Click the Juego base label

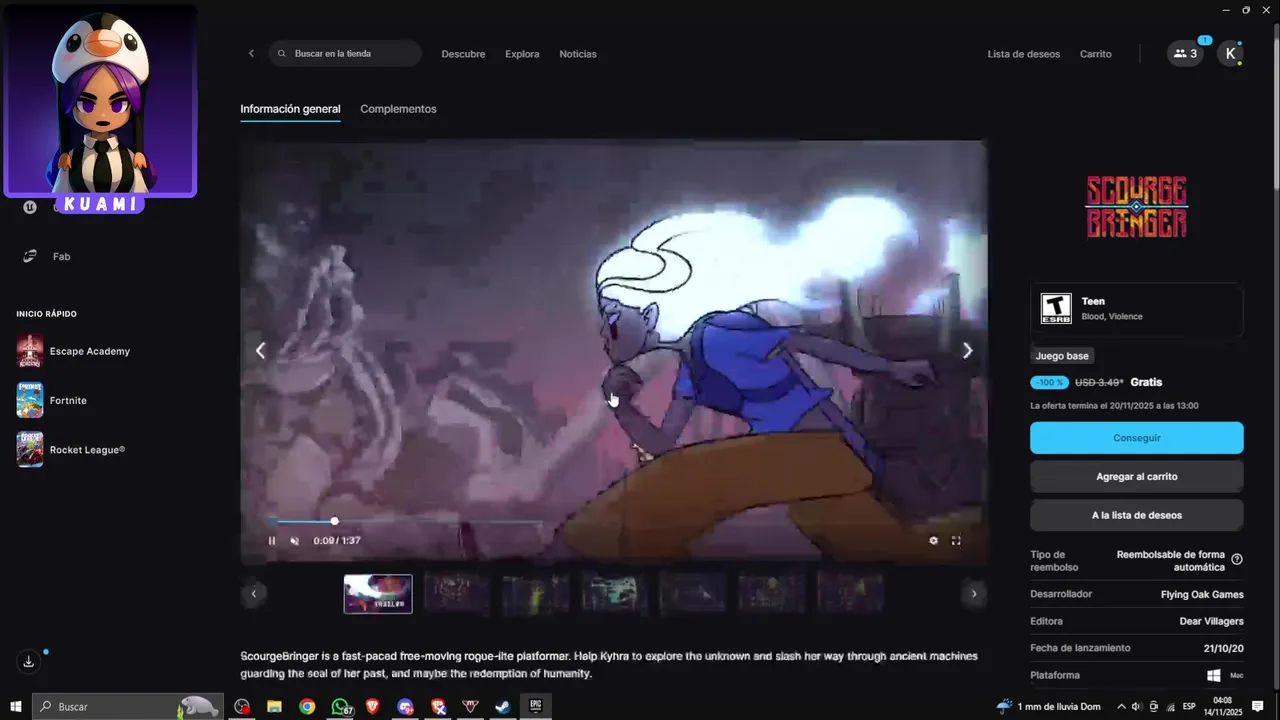tap(1062, 356)
